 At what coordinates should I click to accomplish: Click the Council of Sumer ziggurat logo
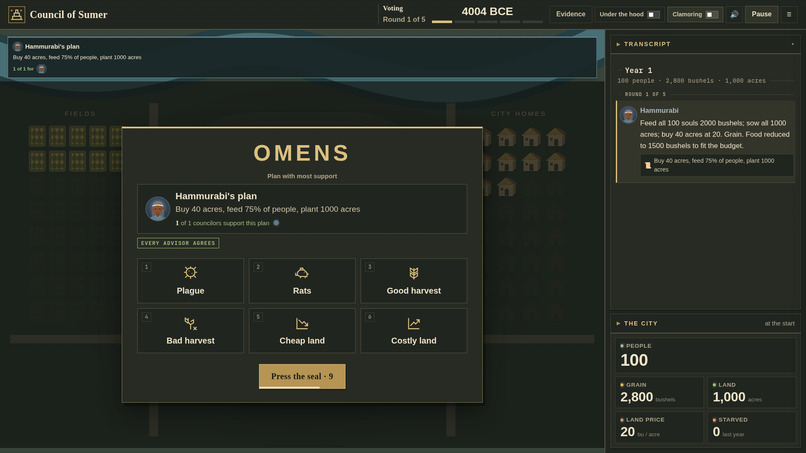tap(16, 14)
